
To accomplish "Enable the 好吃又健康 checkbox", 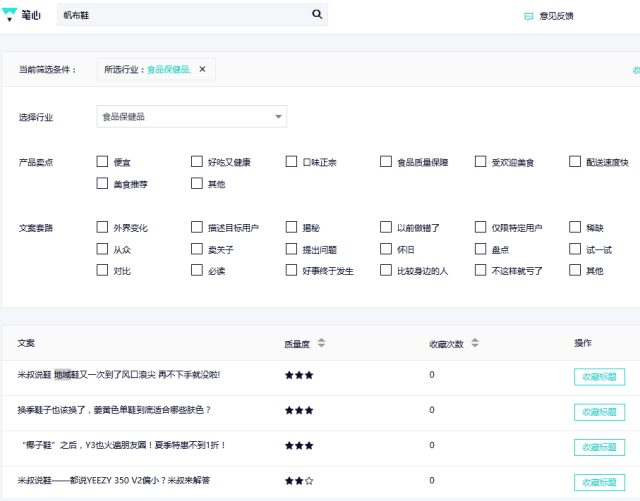I will pos(197,161).
